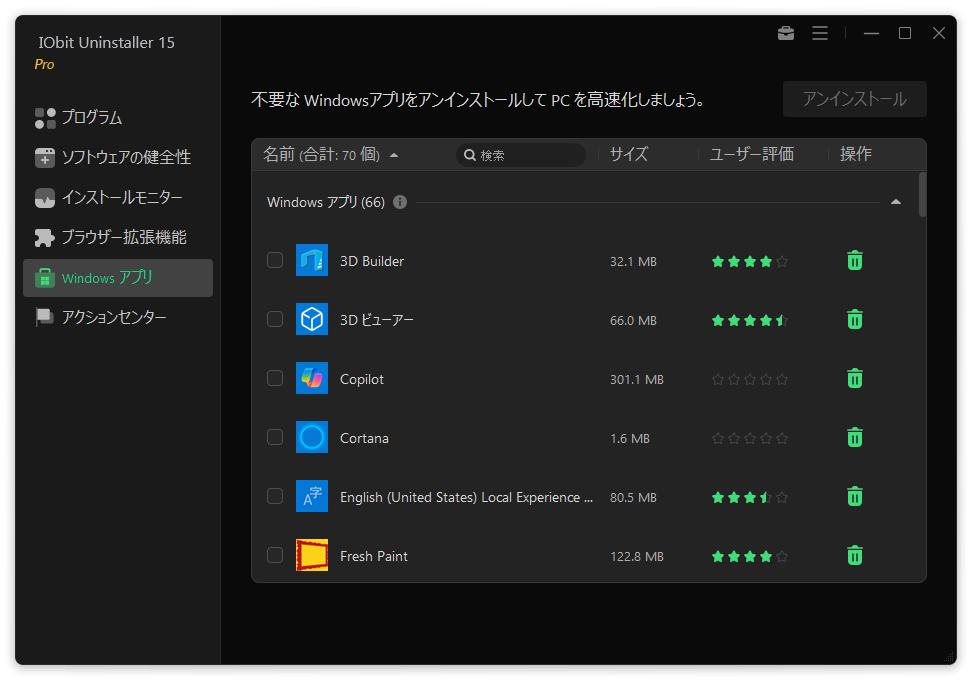Image resolution: width=972 pixels, height=680 pixels.
Task: Sort list by サイズ column header
Action: (629, 154)
